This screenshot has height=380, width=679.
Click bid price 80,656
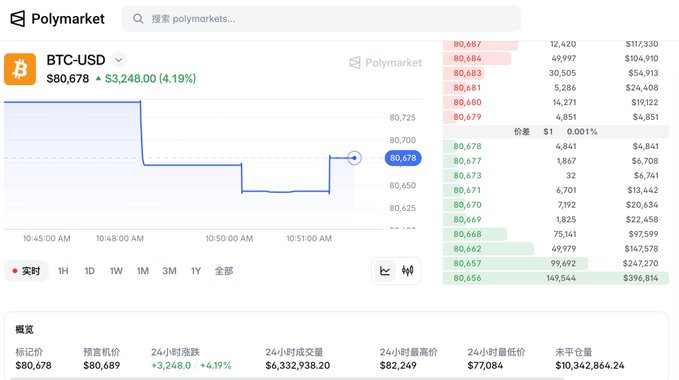click(467, 278)
